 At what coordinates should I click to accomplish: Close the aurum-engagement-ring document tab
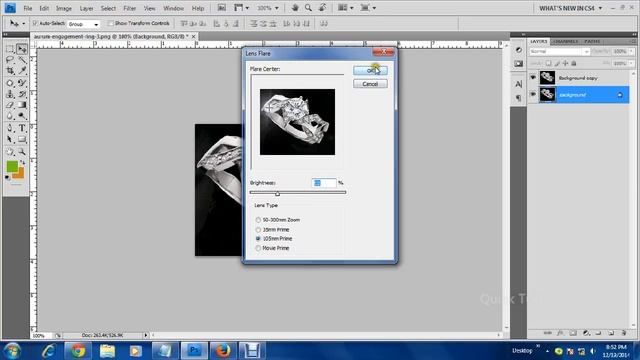pos(194,36)
